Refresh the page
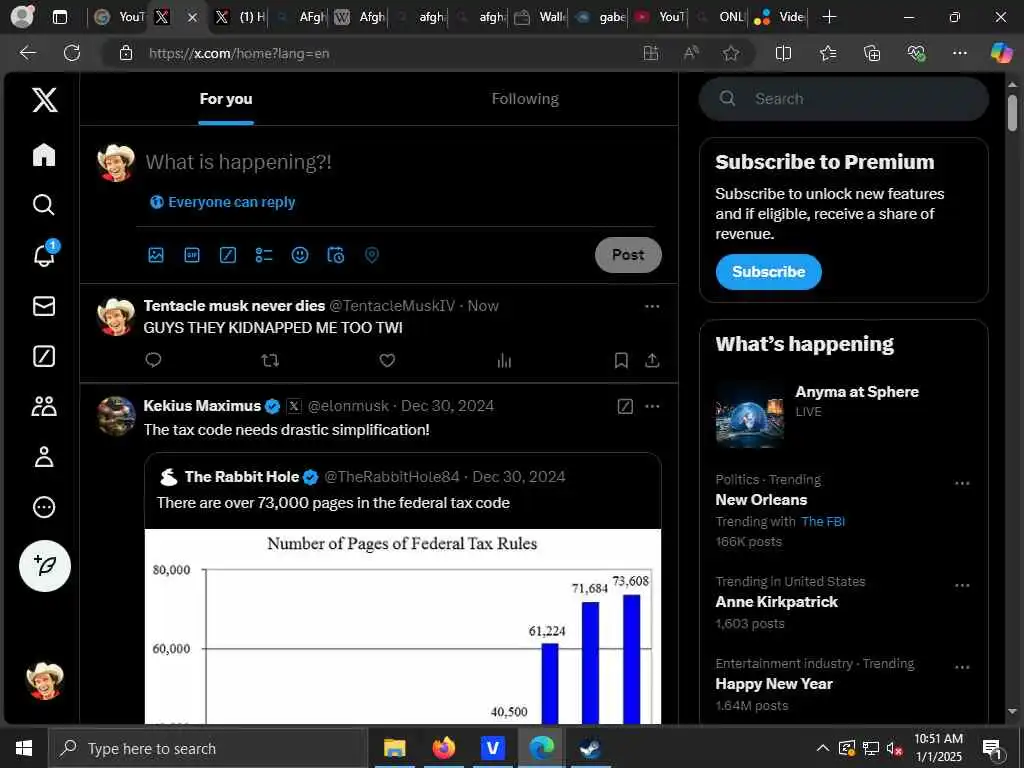Screen dimensions: 1024x768 (72, 53)
